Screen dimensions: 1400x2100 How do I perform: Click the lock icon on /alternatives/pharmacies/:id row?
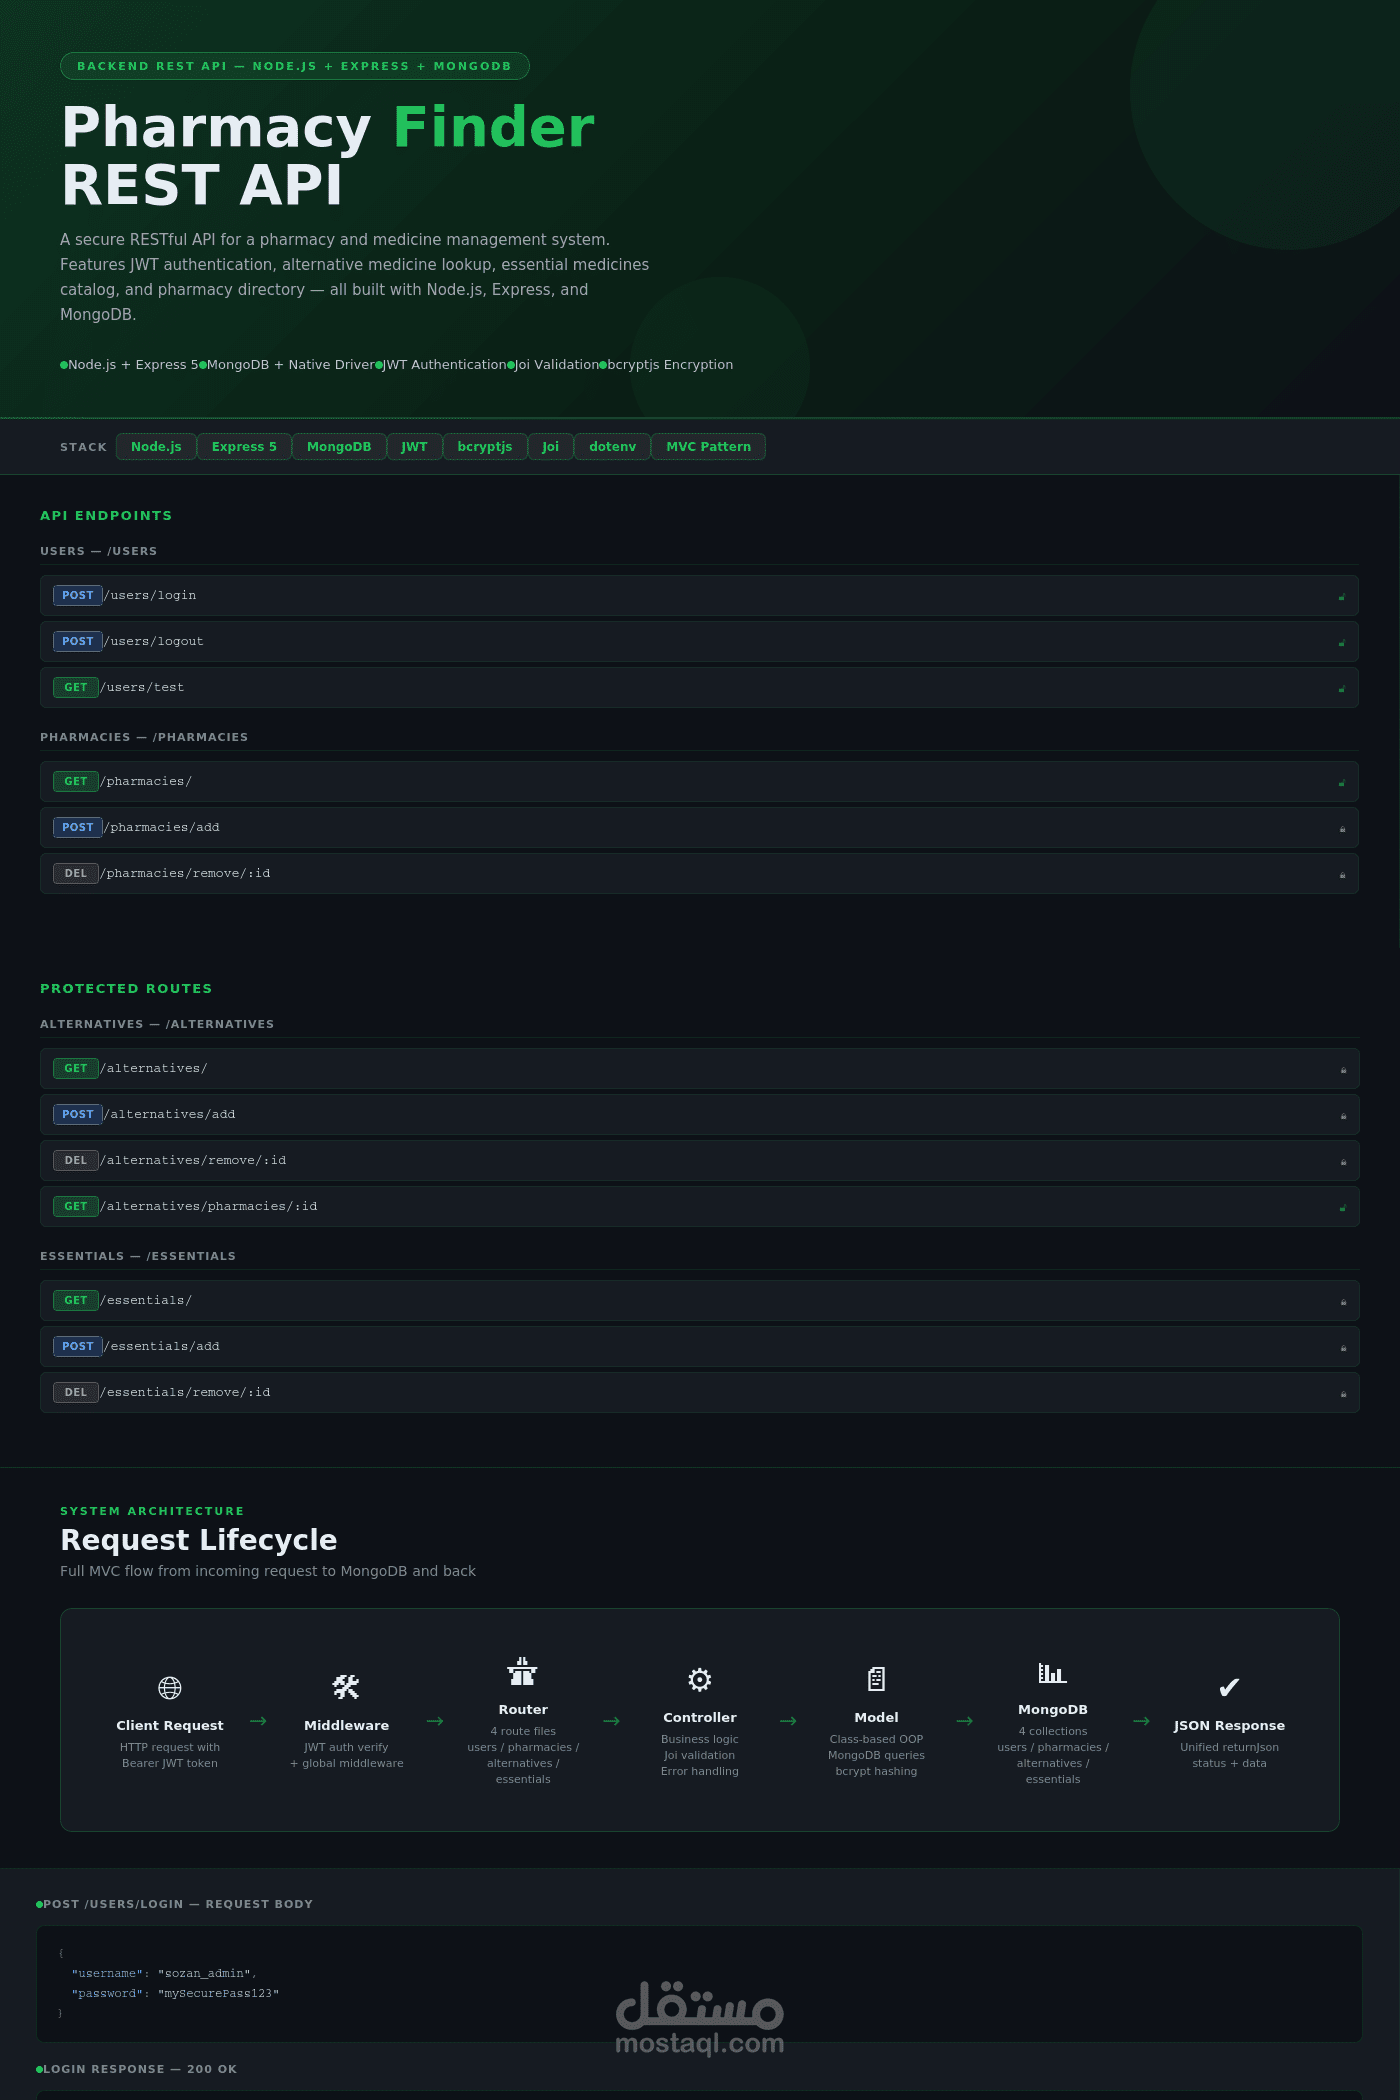(x=1343, y=1208)
